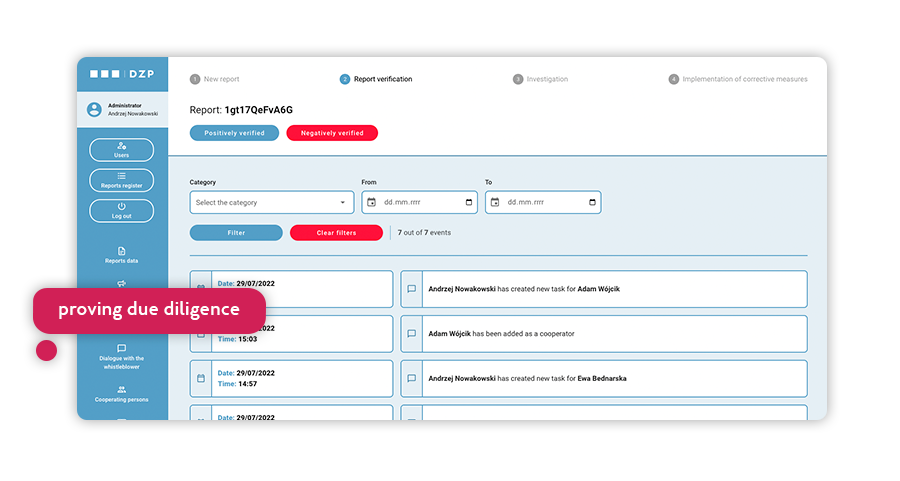Click the blue Filter button
Viewport: 900px width, 481px height.
pyautogui.click(x=236, y=233)
